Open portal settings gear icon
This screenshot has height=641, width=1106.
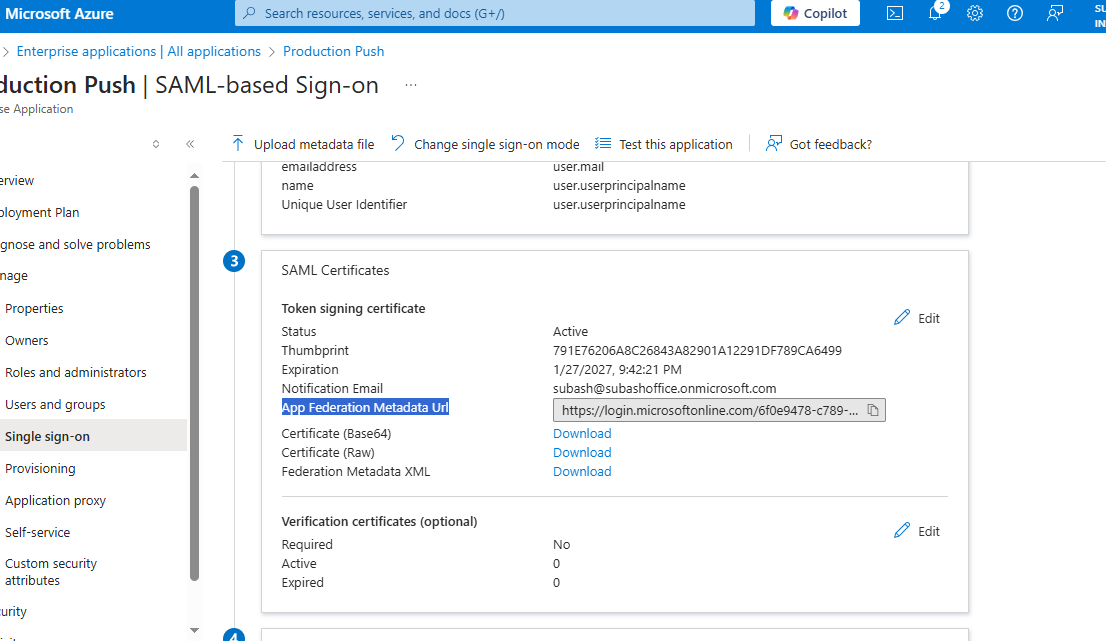[975, 13]
